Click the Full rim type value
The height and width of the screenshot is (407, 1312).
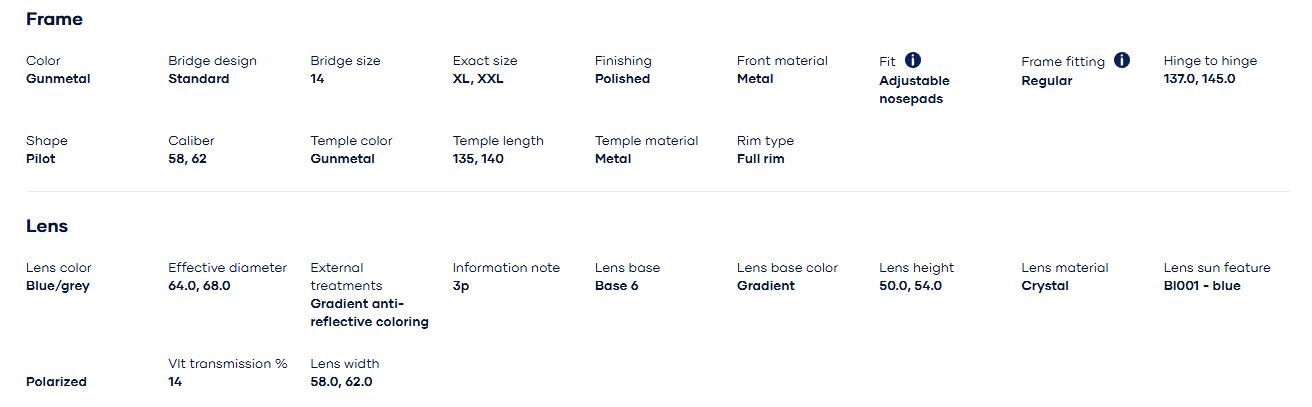pyautogui.click(x=760, y=159)
